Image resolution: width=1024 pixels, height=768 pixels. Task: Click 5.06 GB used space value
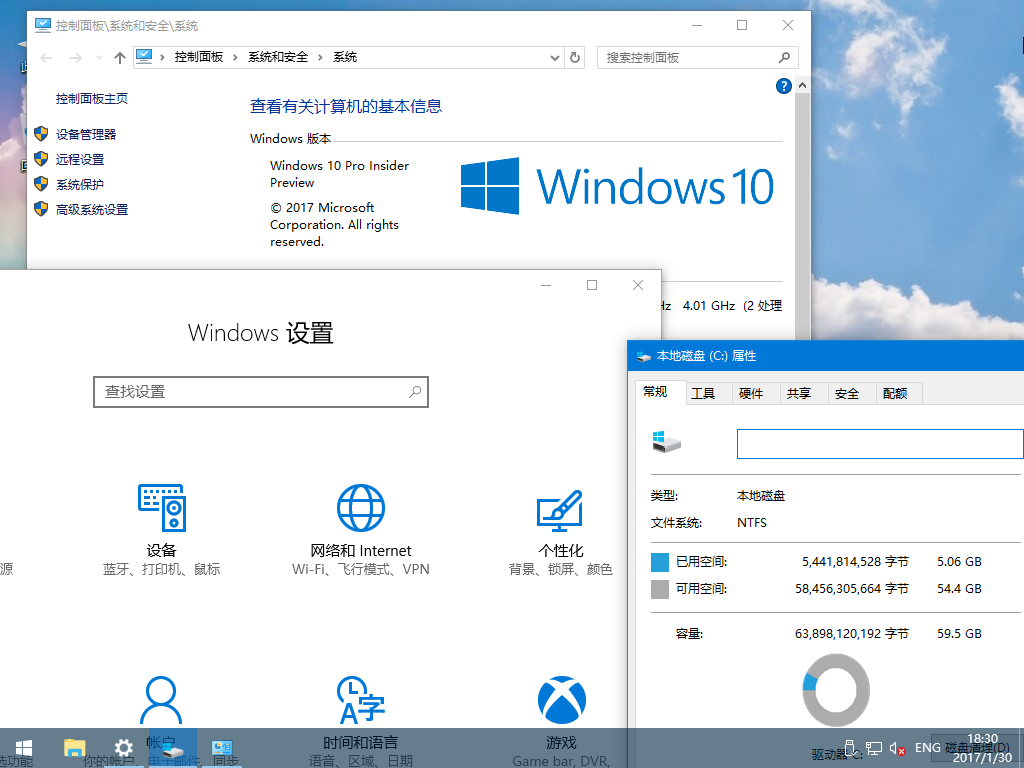click(x=959, y=562)
